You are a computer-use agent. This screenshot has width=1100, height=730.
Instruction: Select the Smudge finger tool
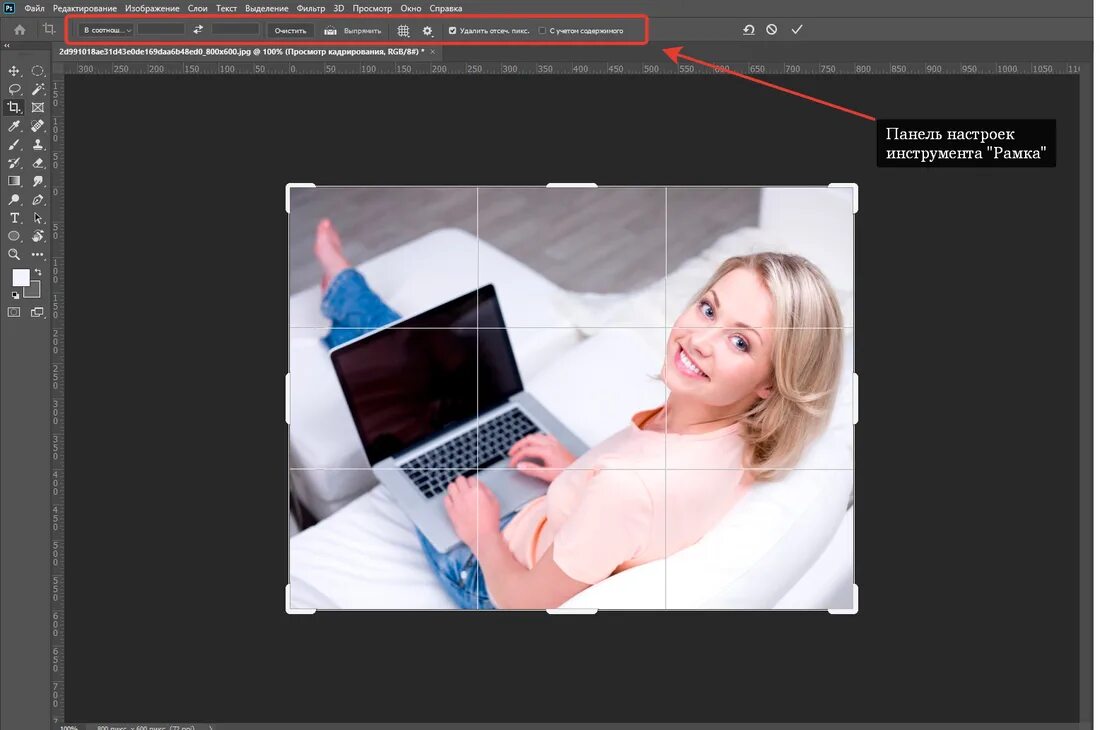coord(38,181)
